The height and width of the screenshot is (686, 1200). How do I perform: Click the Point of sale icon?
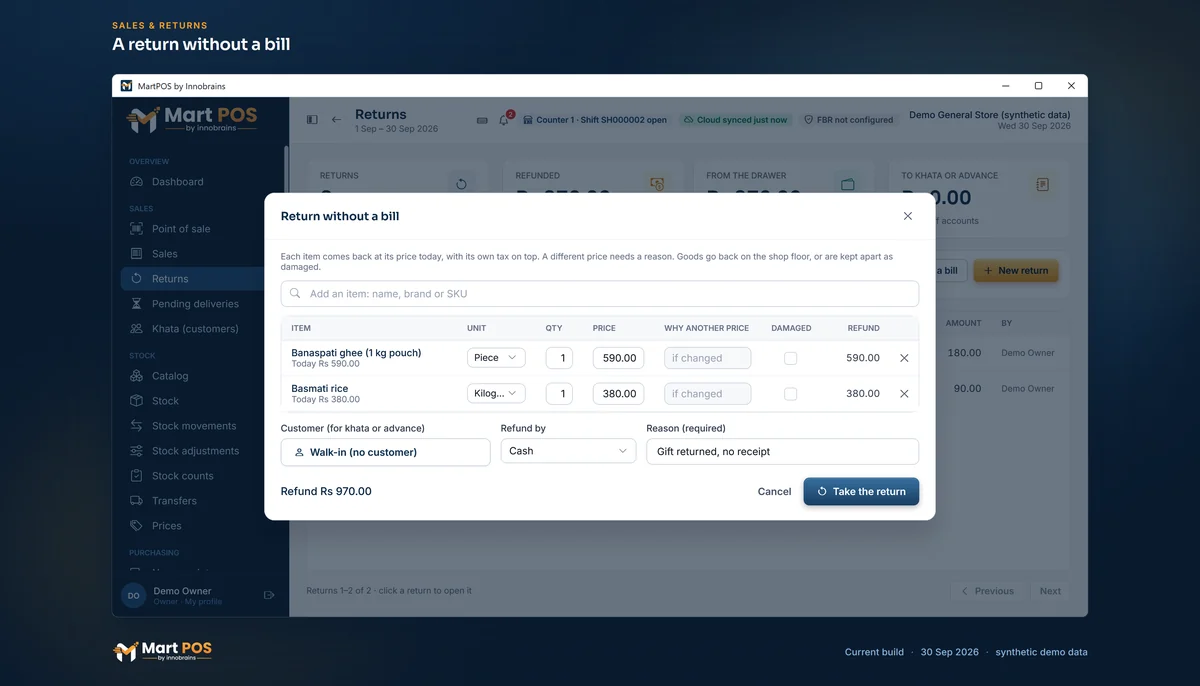[x=136, y=229]
